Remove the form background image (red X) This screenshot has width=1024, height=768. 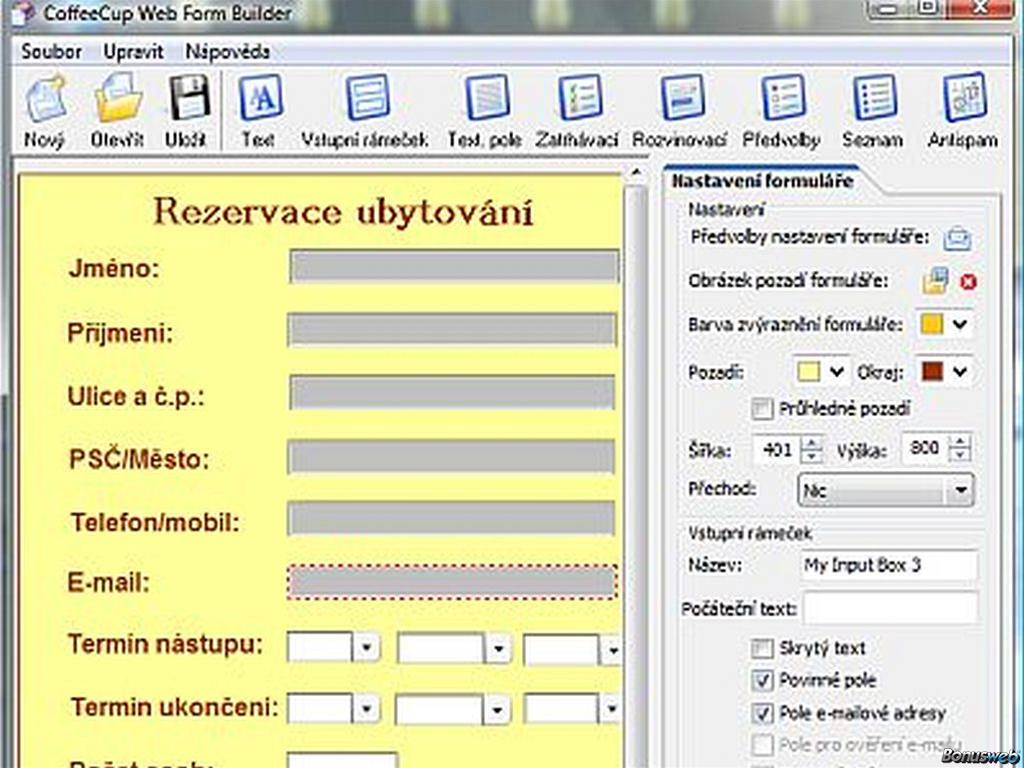point(967,282)
